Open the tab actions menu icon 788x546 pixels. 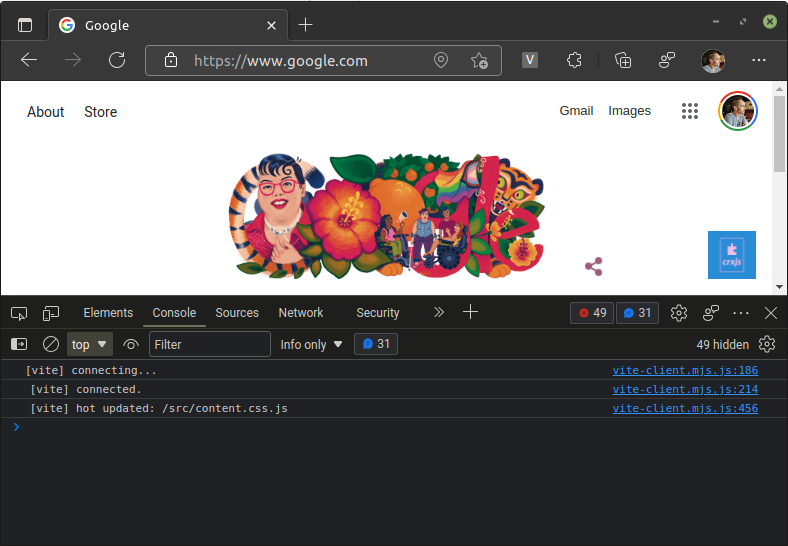[25, 25]
